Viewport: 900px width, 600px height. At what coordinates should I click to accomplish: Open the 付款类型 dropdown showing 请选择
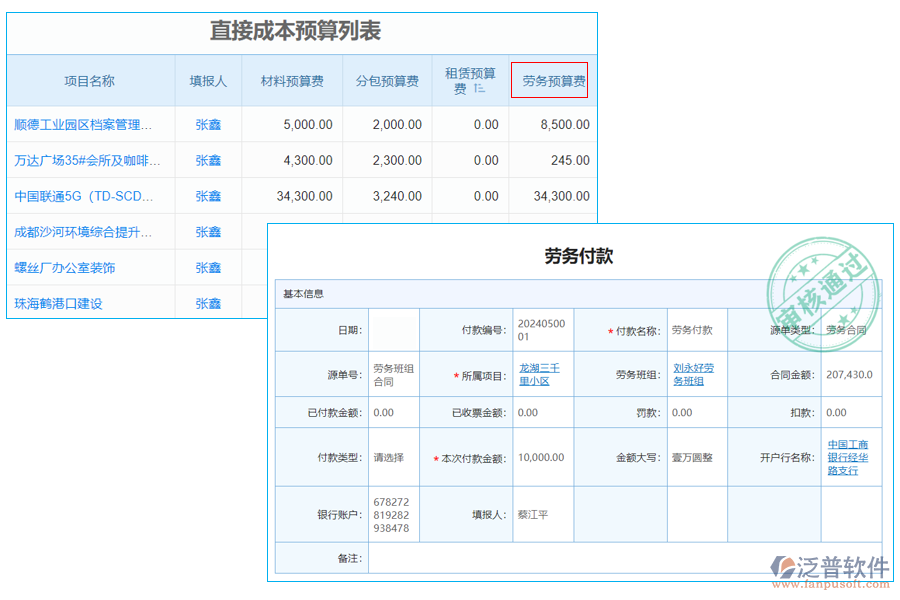(391, 458)
